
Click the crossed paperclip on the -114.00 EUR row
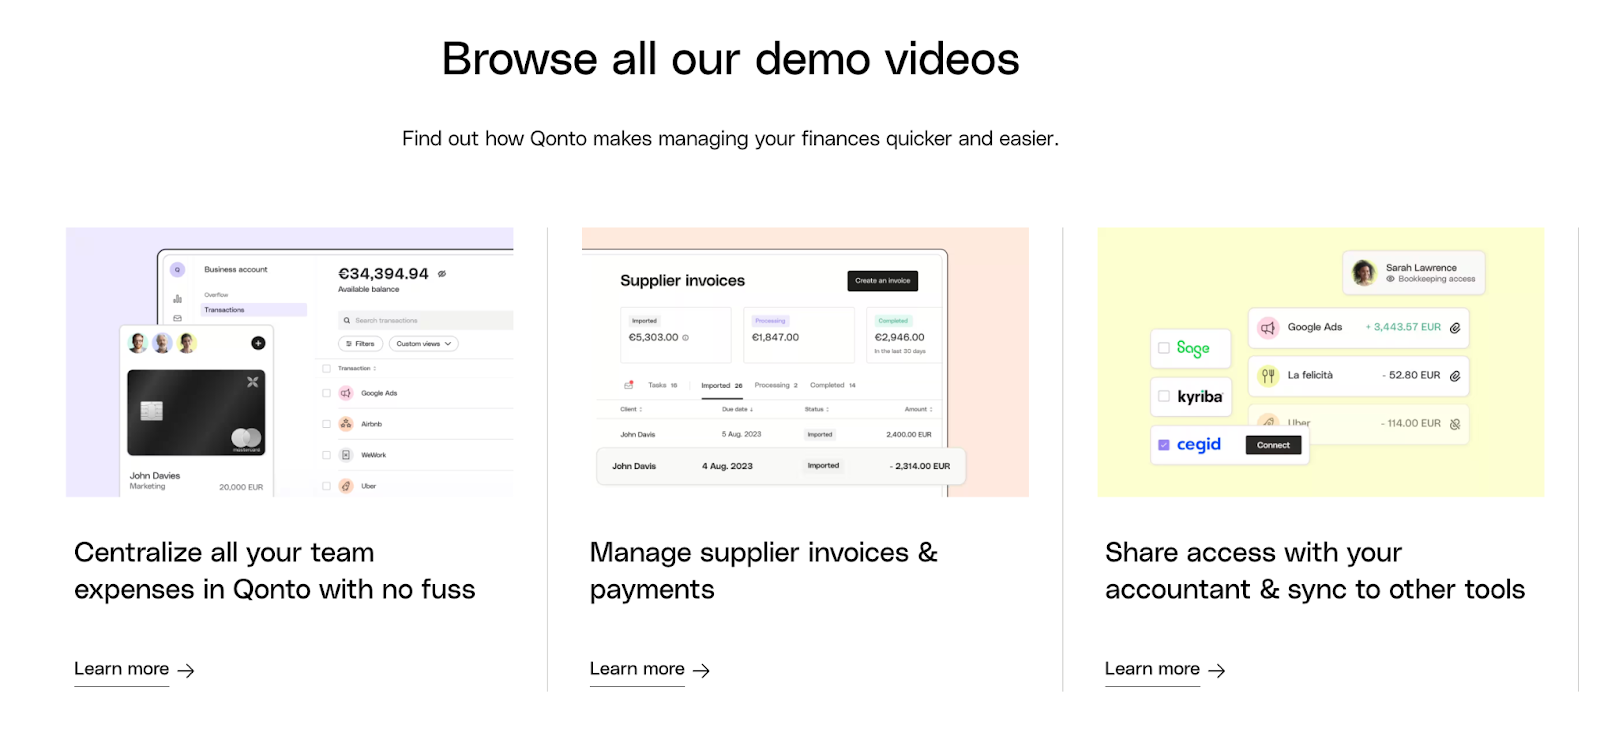pyautogui.click(x=1455, y=424)
